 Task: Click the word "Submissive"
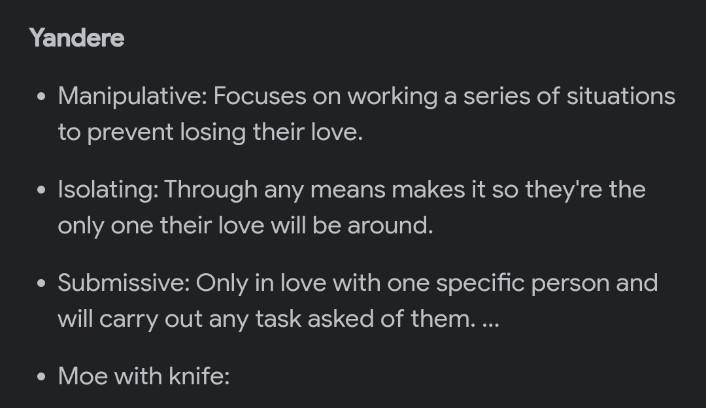click(121, 283)
